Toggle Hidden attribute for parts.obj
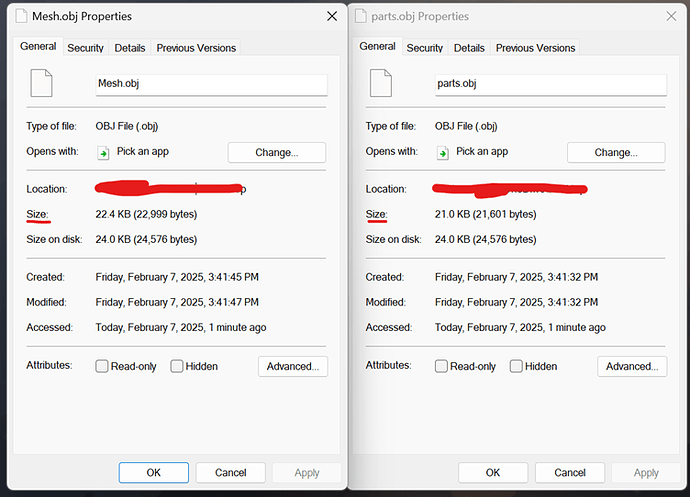Viewport: 690px width, 497px height. [516, 366]
